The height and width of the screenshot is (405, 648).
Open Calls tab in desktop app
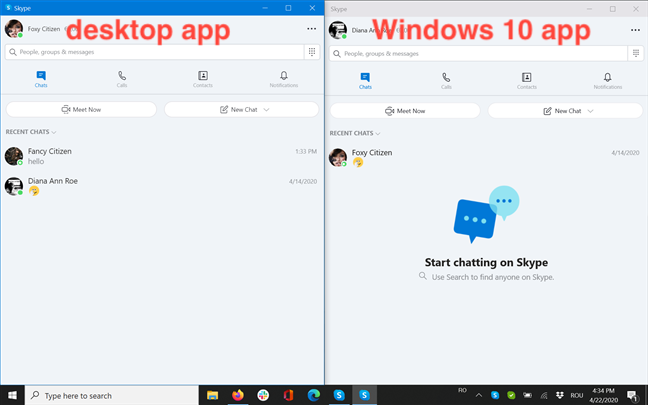click(x=122, y=79)
